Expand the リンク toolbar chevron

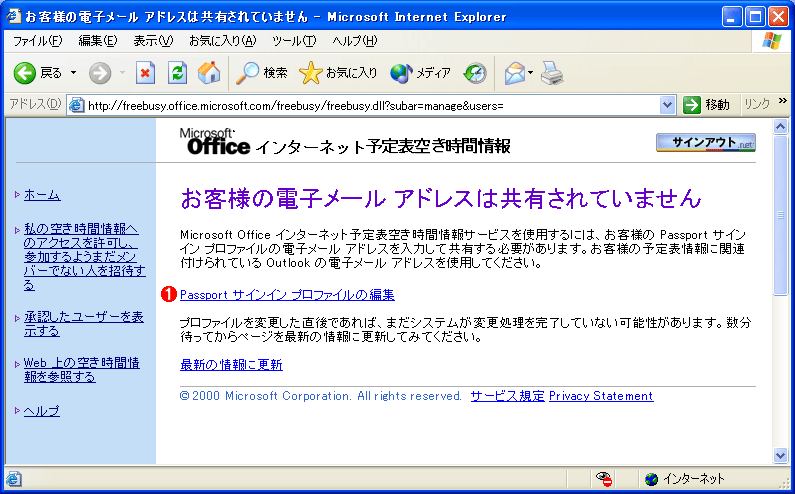782,101
